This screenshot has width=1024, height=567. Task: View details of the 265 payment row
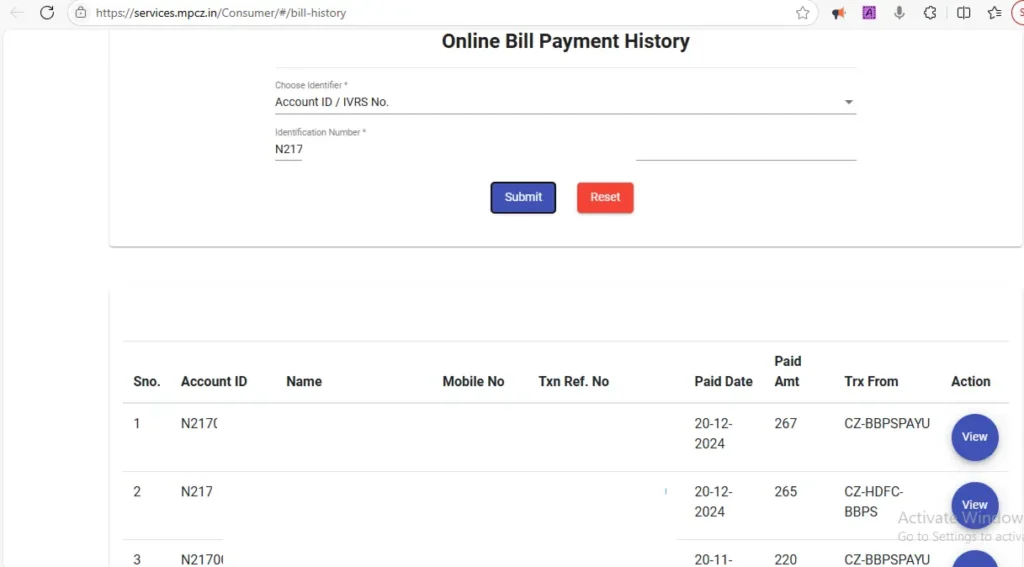pos(974,505)
